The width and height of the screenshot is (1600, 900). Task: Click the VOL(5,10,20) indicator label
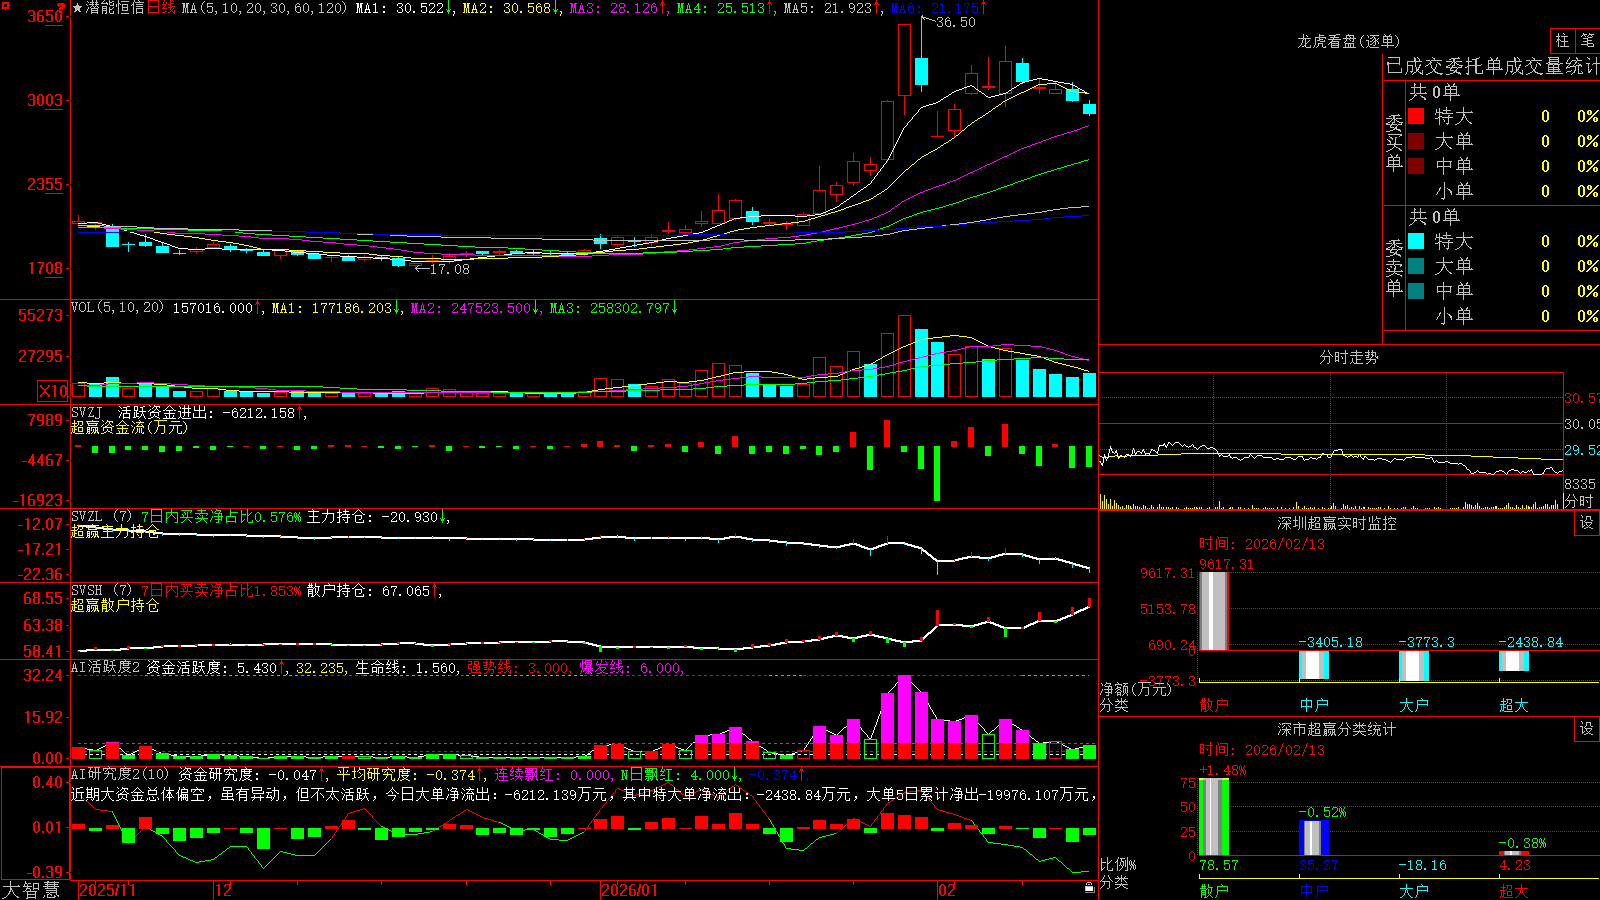coord(117,308)
